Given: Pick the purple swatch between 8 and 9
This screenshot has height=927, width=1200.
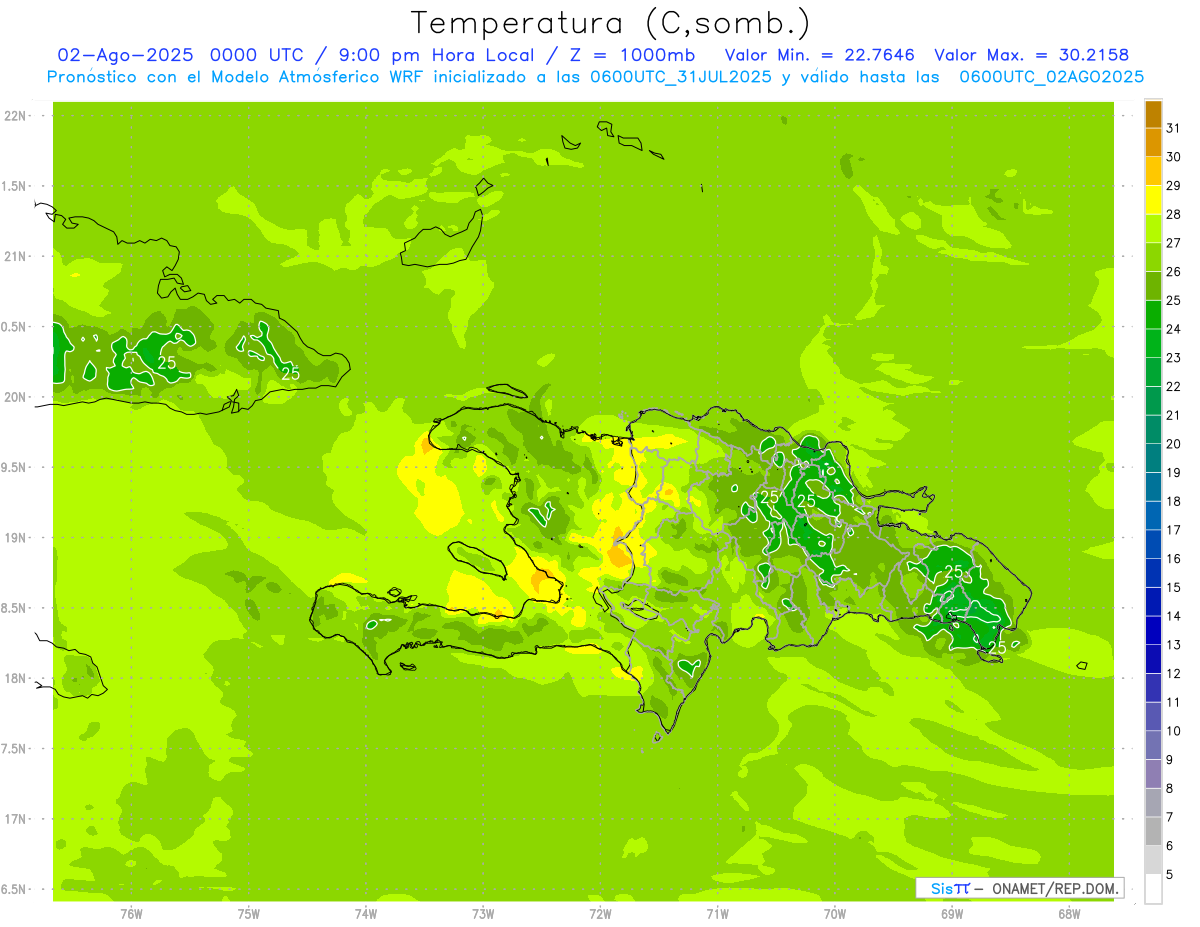Looking at the screenshot, I should 1153,774.
